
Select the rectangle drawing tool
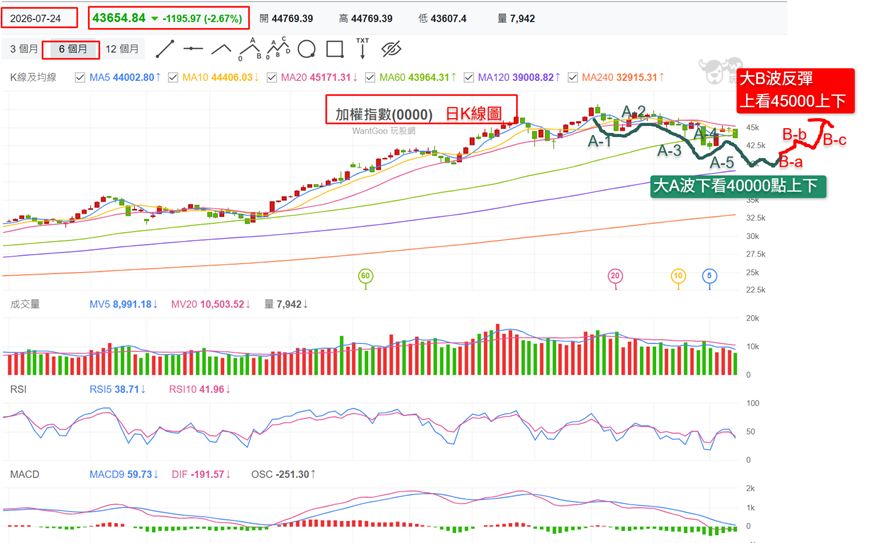pos(335,49)
